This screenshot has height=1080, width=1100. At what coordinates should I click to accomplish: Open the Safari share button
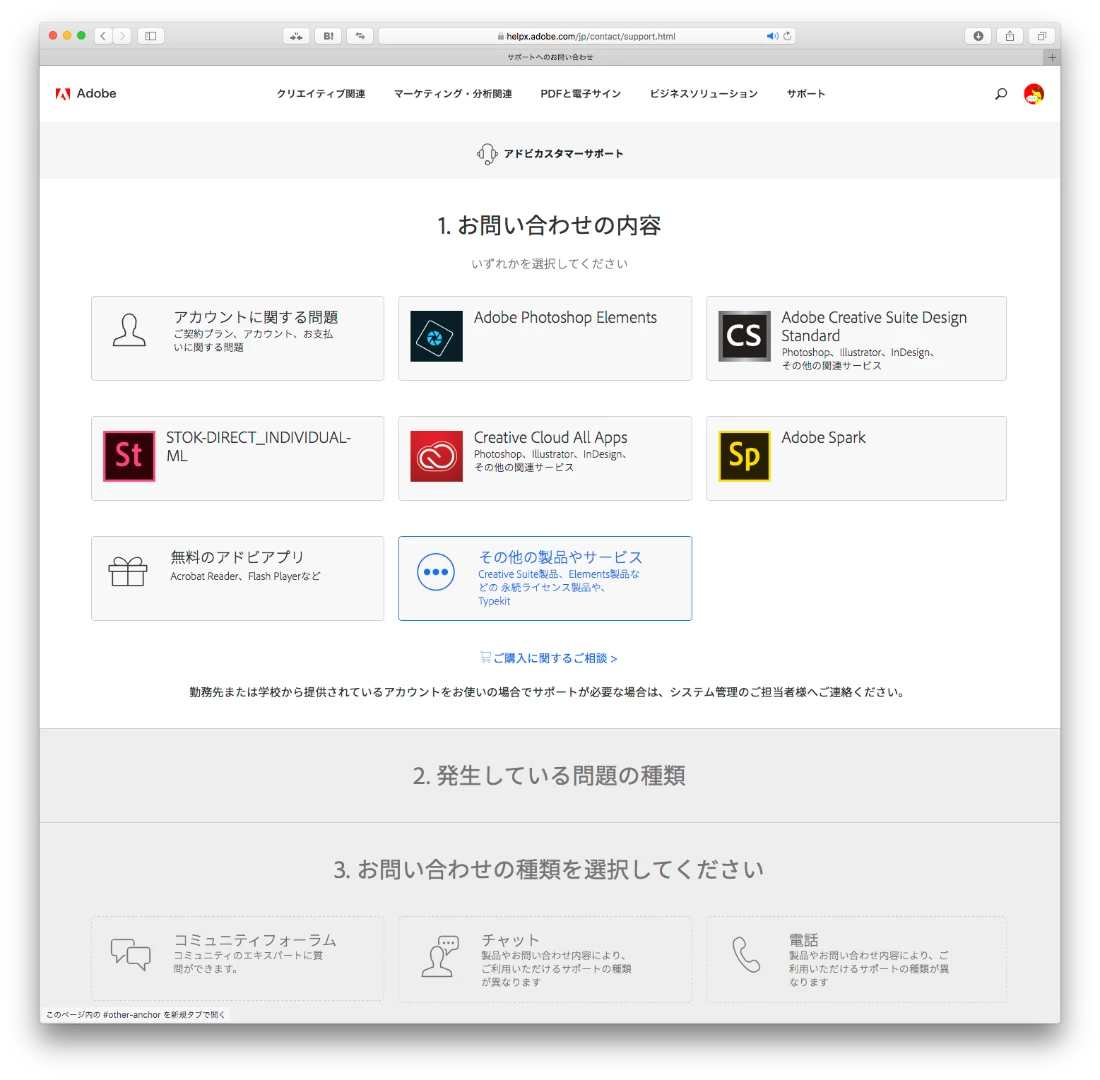pyautogui.click(x=1010, y=36)
